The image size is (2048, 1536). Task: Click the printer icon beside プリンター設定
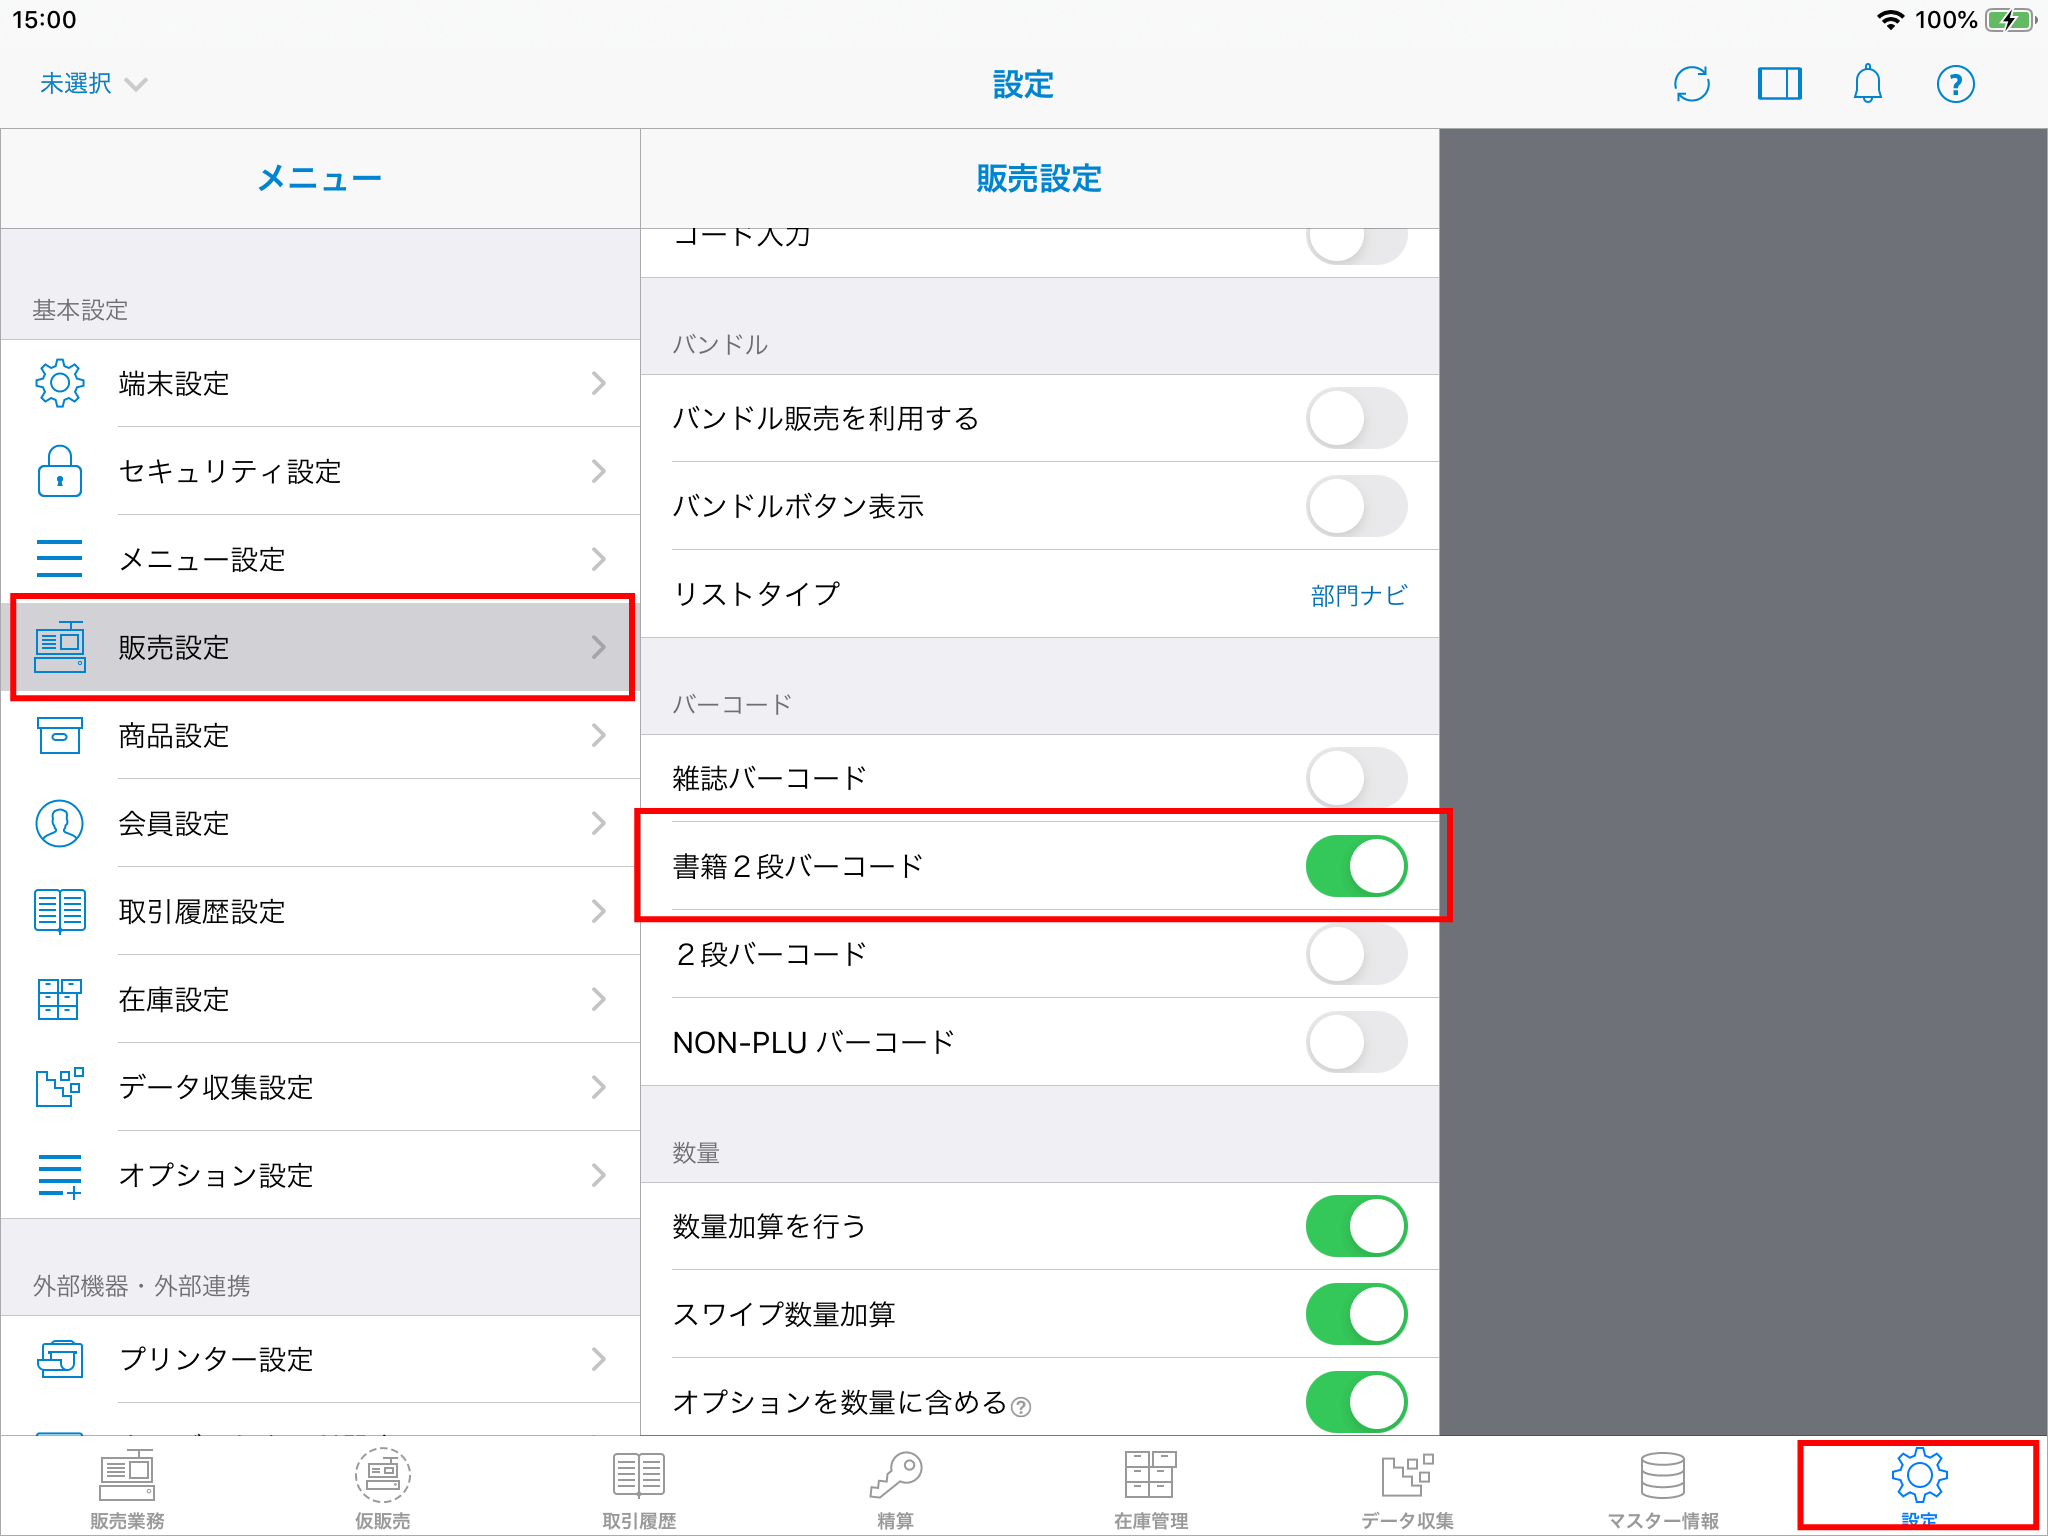point(60,1359)
